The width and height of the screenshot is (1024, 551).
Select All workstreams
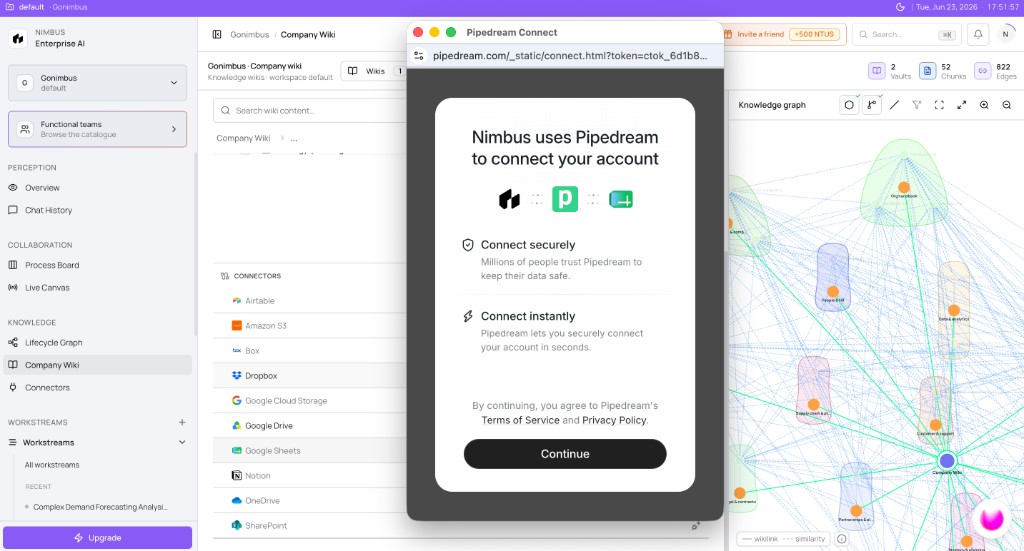(52, 465)
